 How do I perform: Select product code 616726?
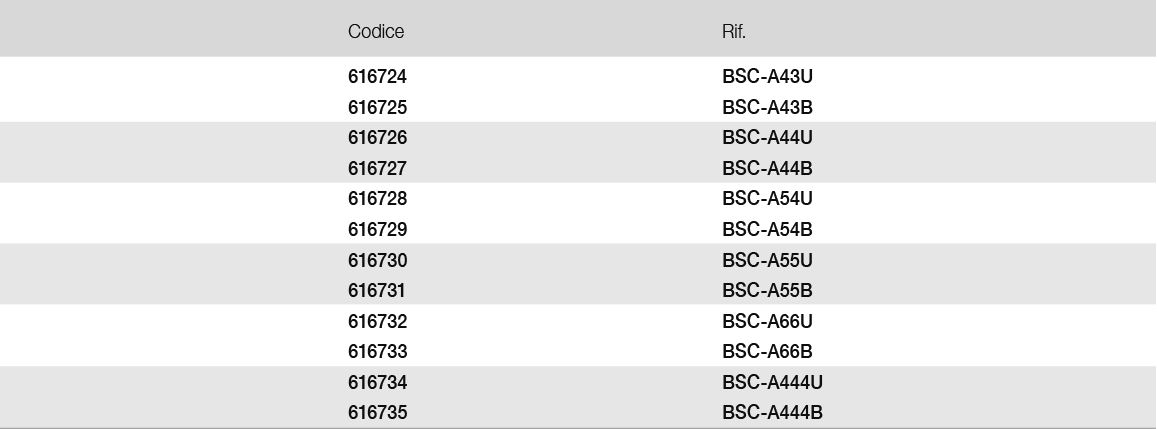point(378,137)
